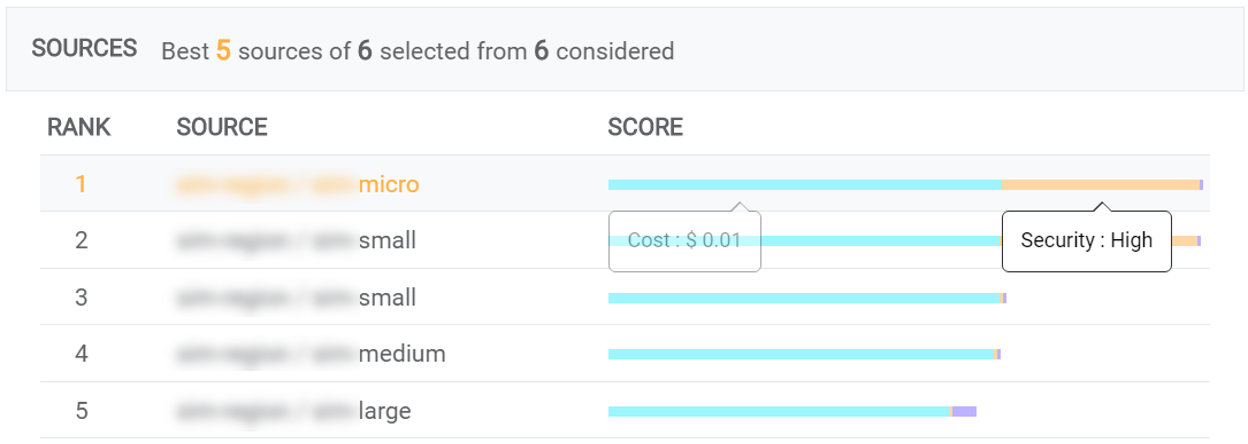Click rank number 1 in orange
This screenshot has width=1248, height=444.
pyautogui.click(x=81, y=185)
